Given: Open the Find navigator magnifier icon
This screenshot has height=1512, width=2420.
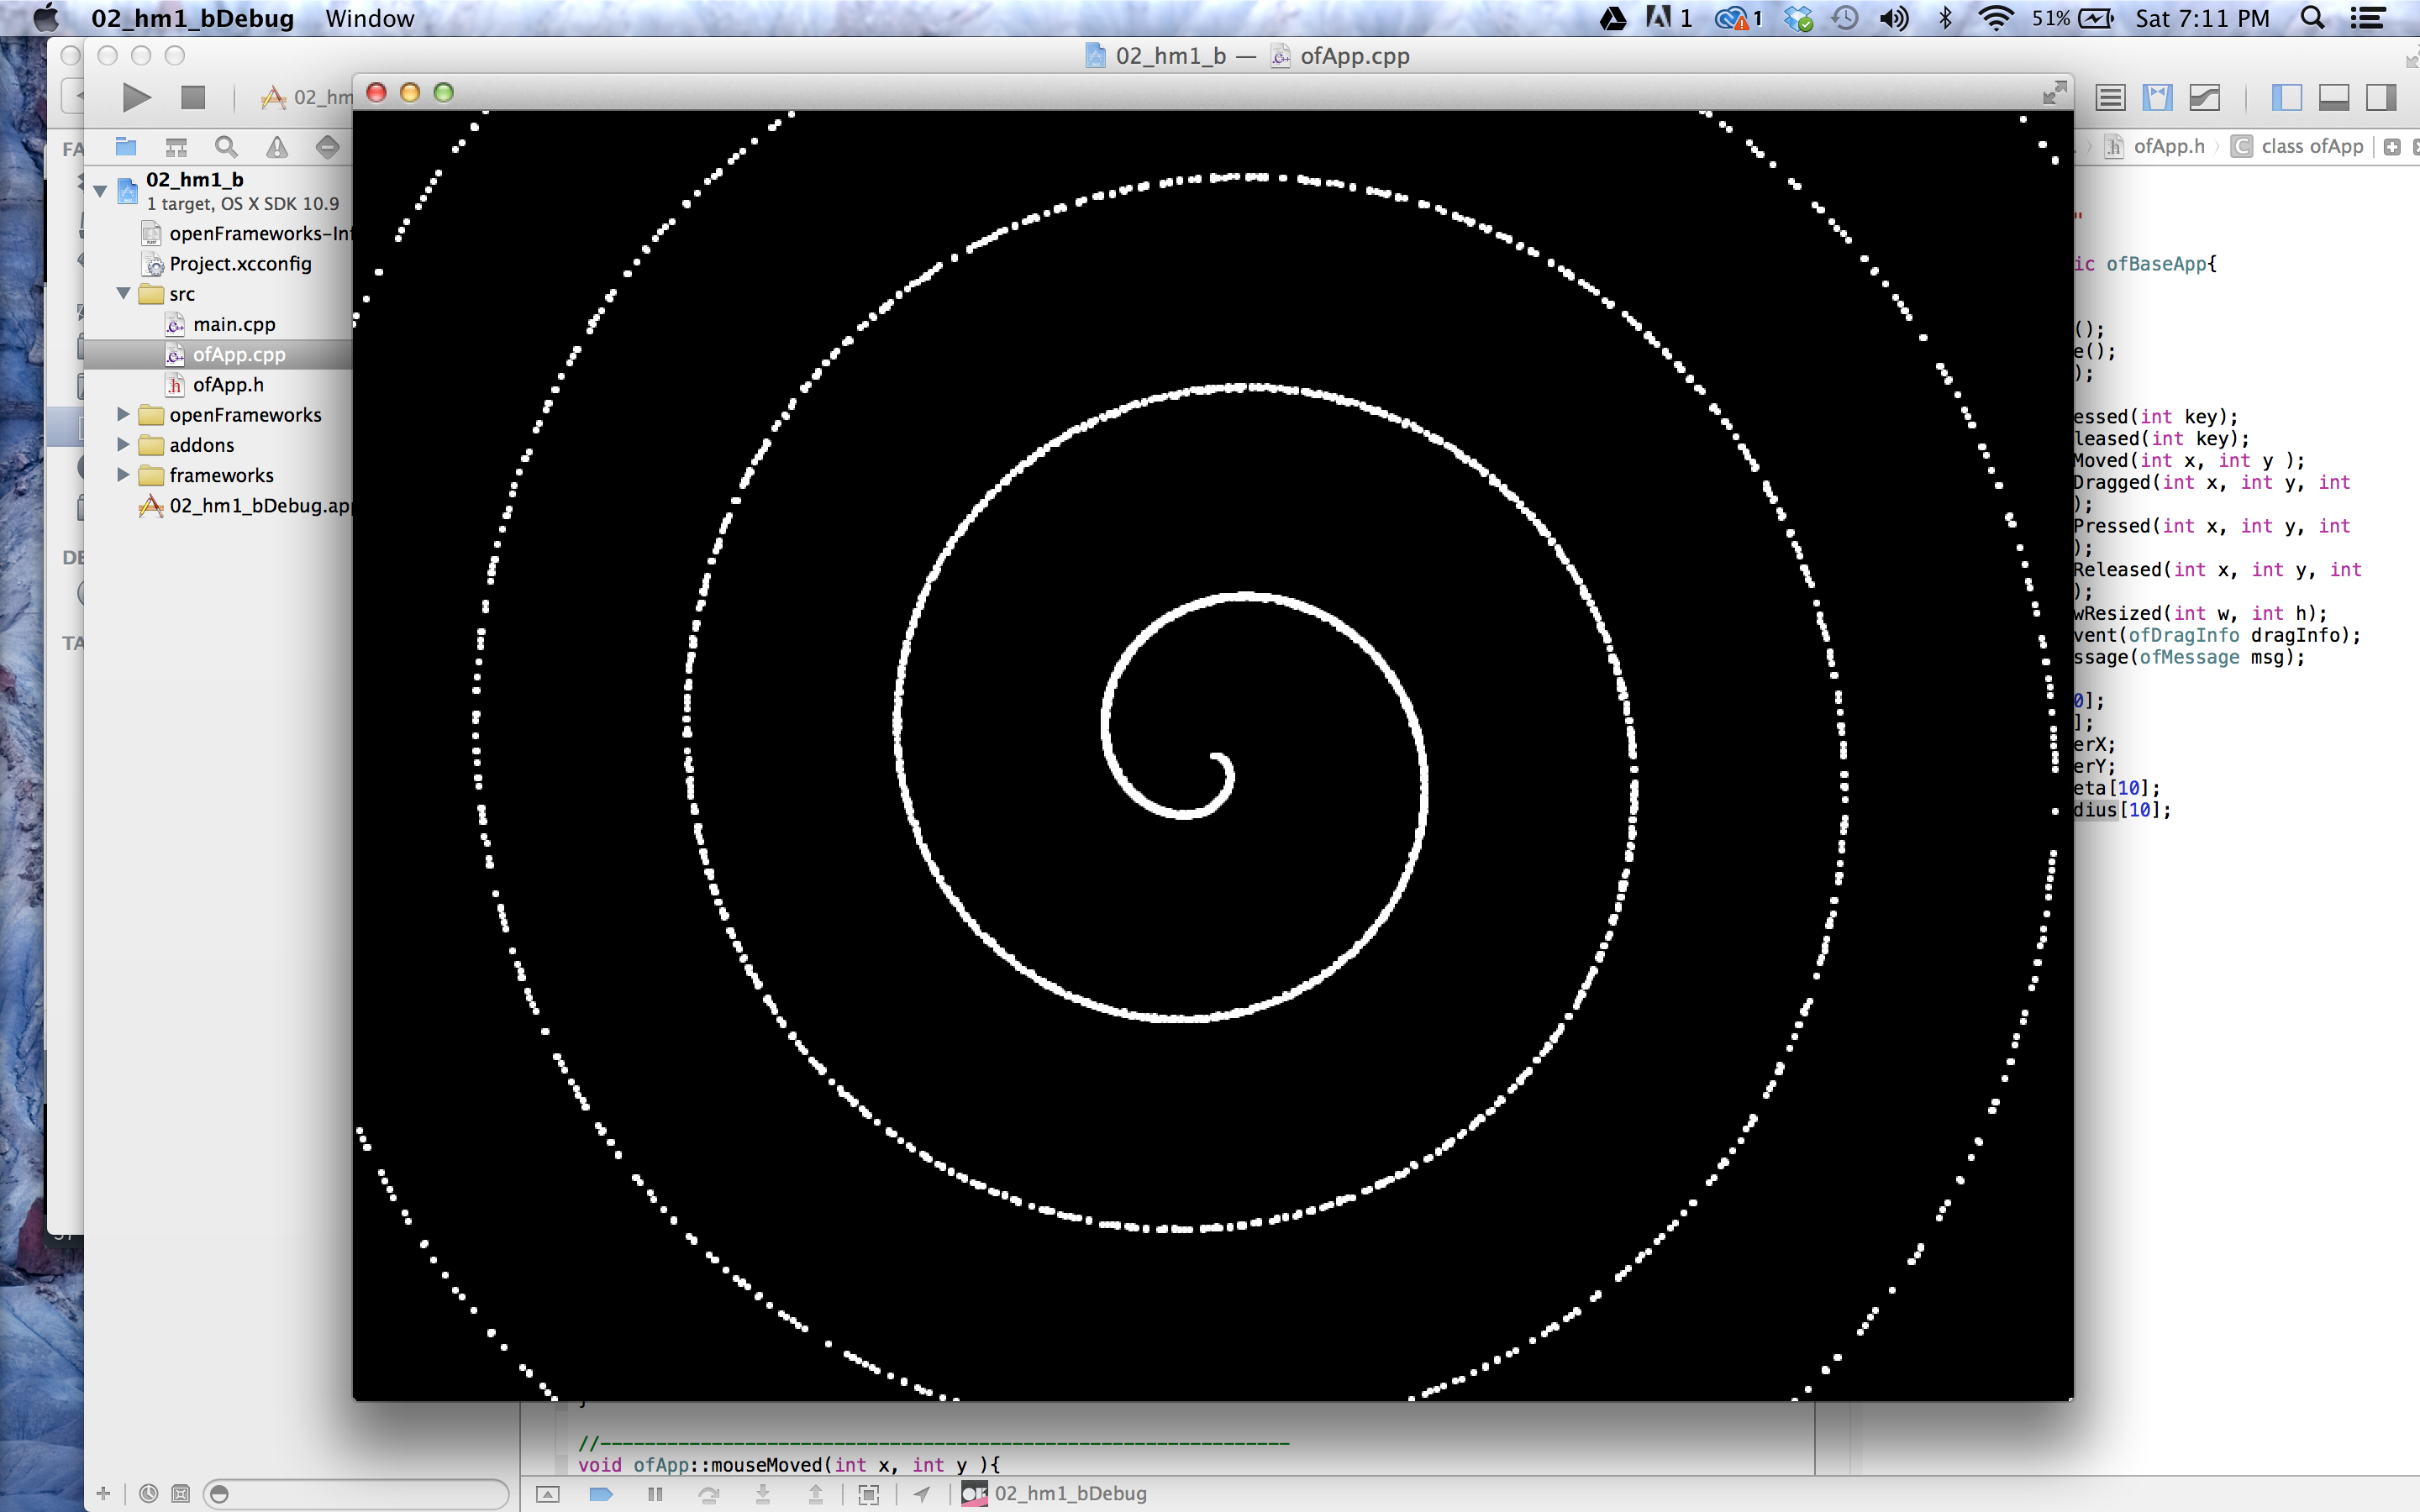Looking at the screenshot, I should click(226, 147).
